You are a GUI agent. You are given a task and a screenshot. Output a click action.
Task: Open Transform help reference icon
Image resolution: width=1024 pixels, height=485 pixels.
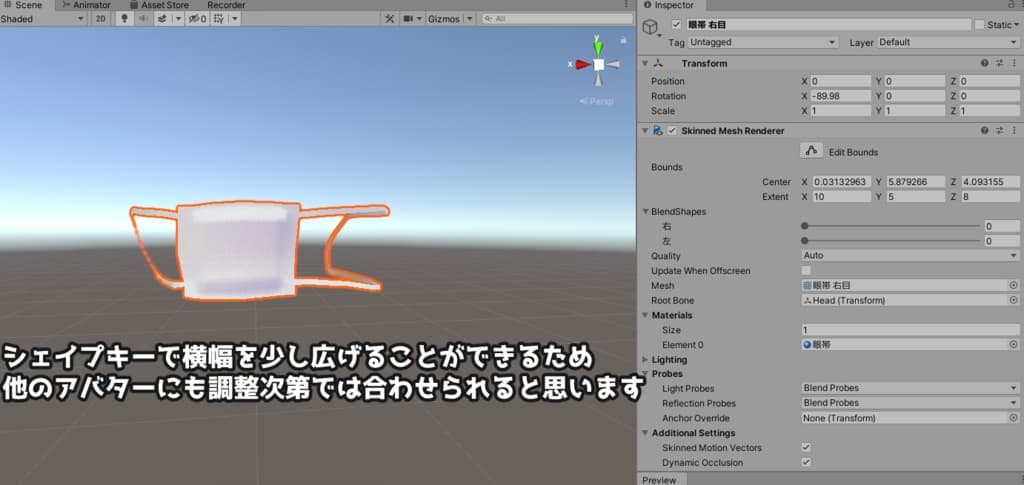(x=984, y=63)
